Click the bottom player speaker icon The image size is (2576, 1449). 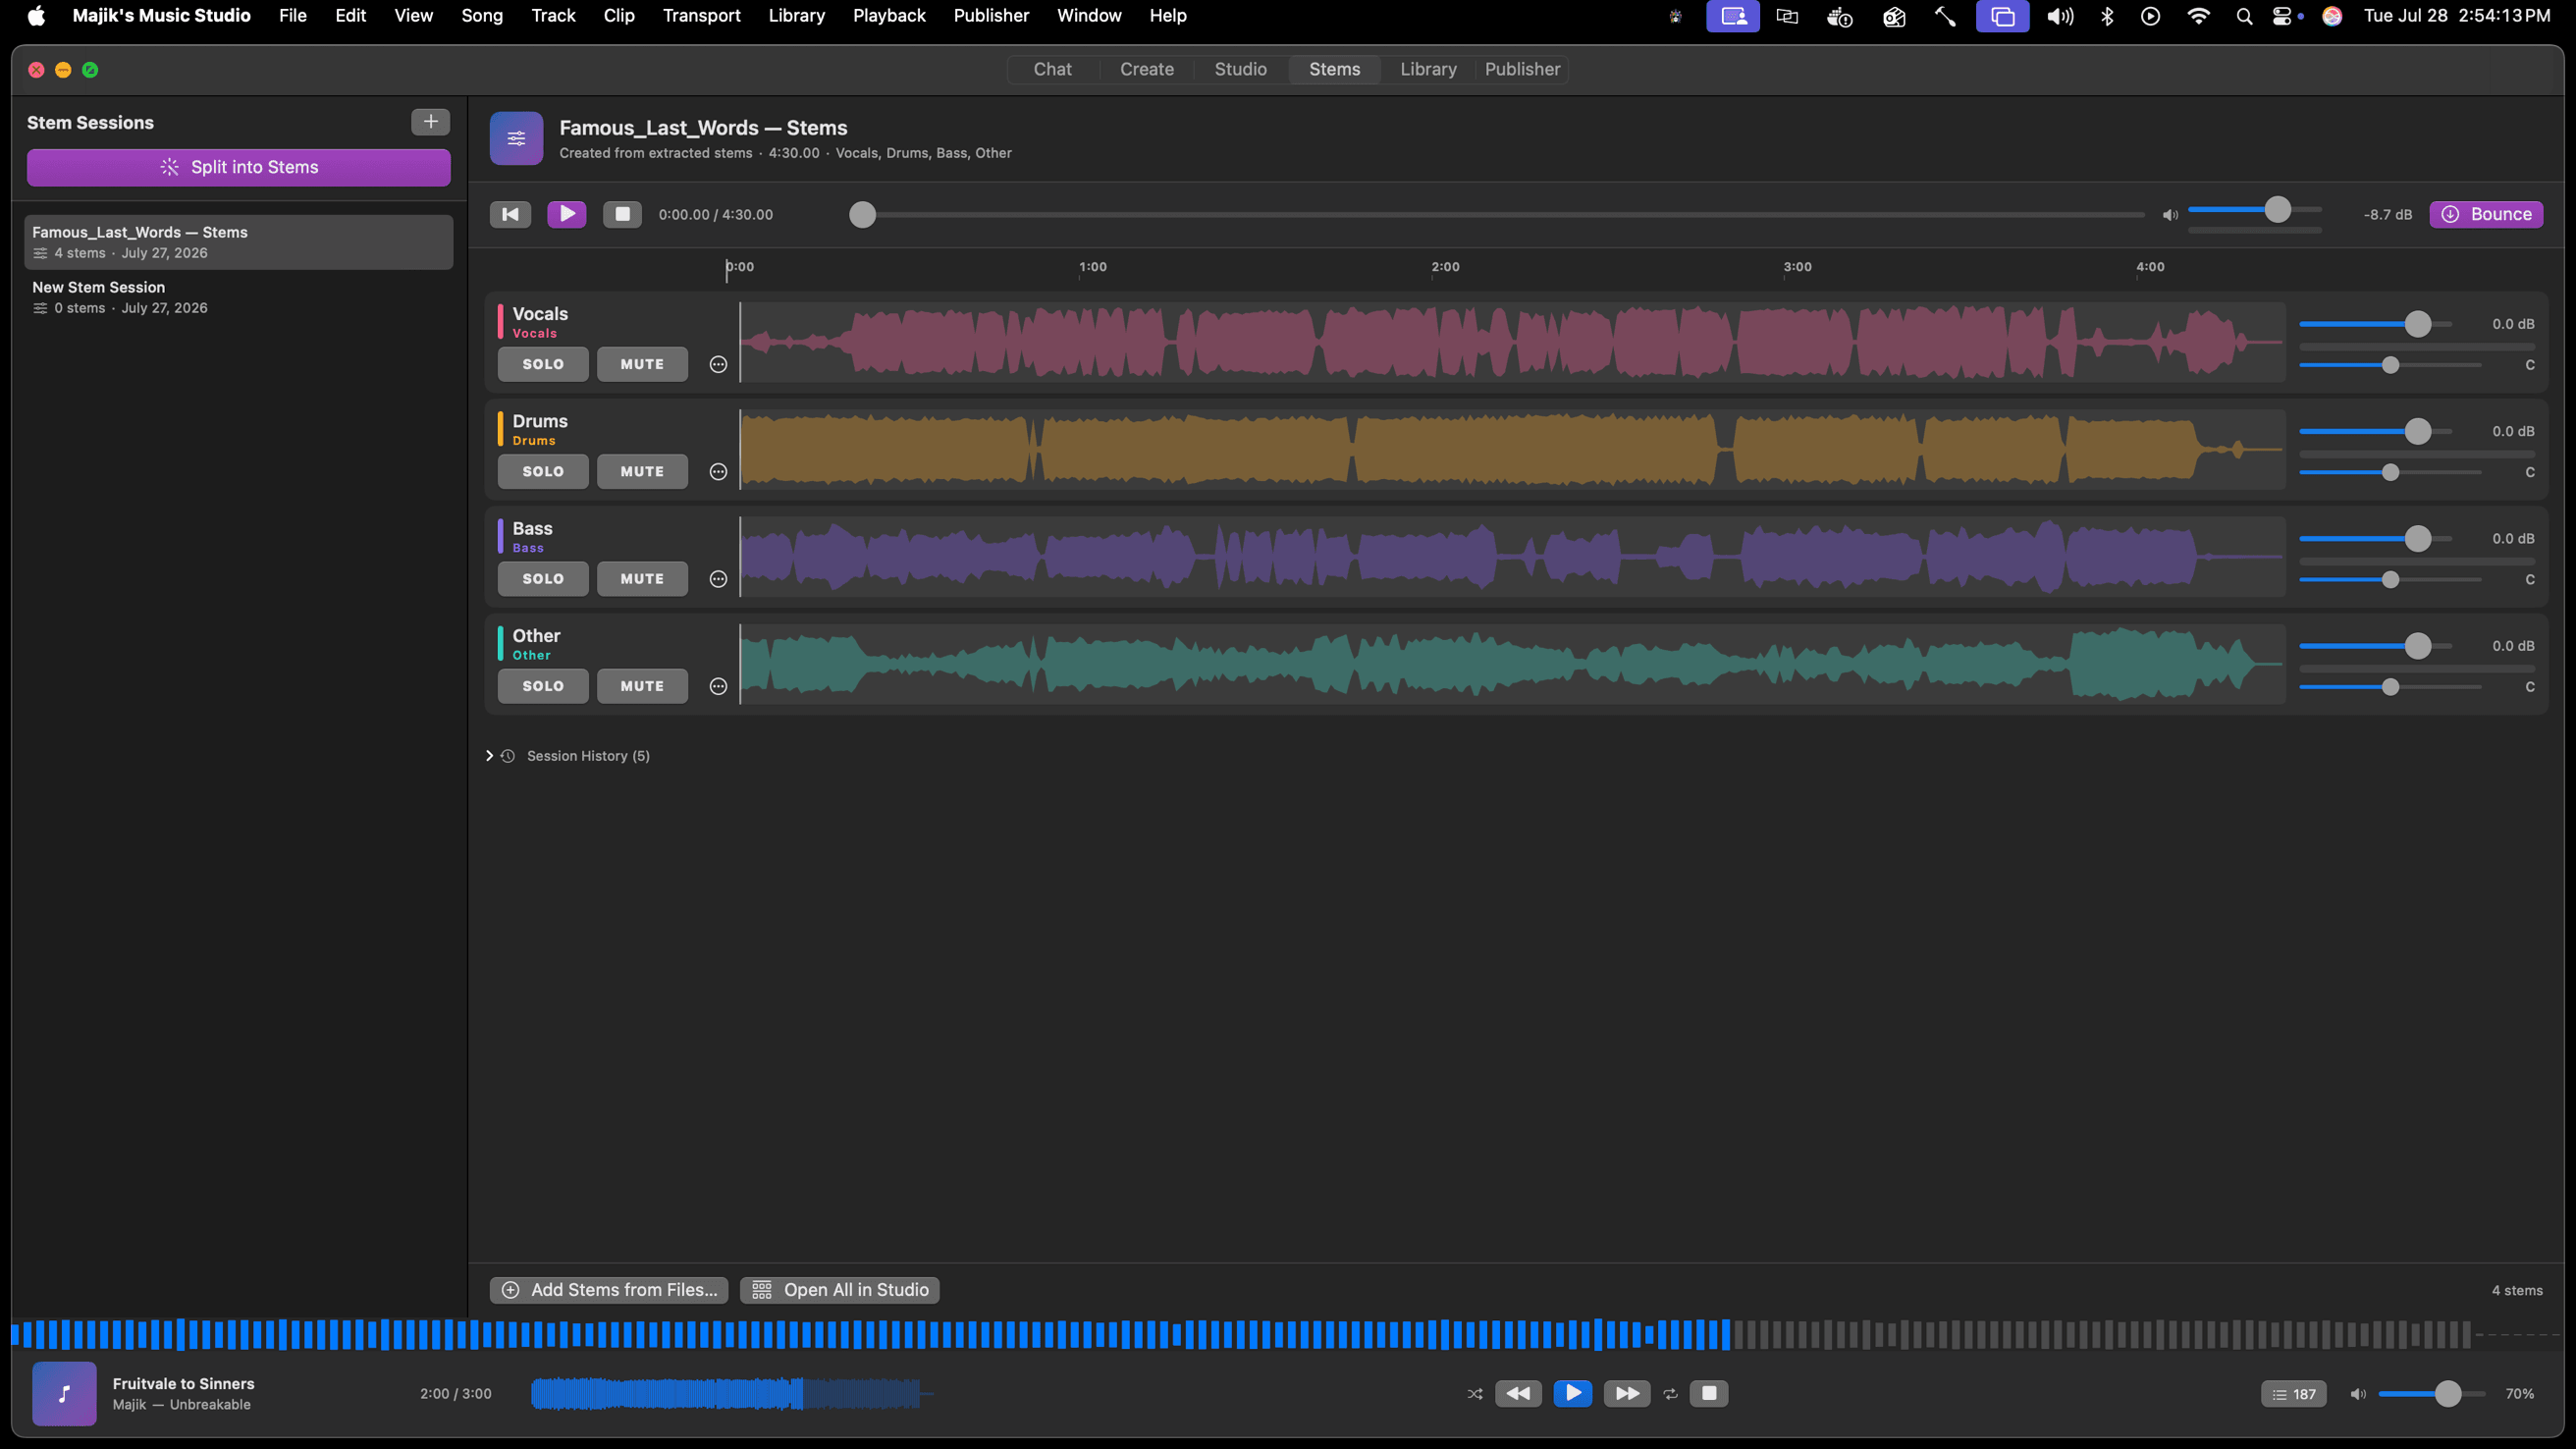pos(2357,1394)
